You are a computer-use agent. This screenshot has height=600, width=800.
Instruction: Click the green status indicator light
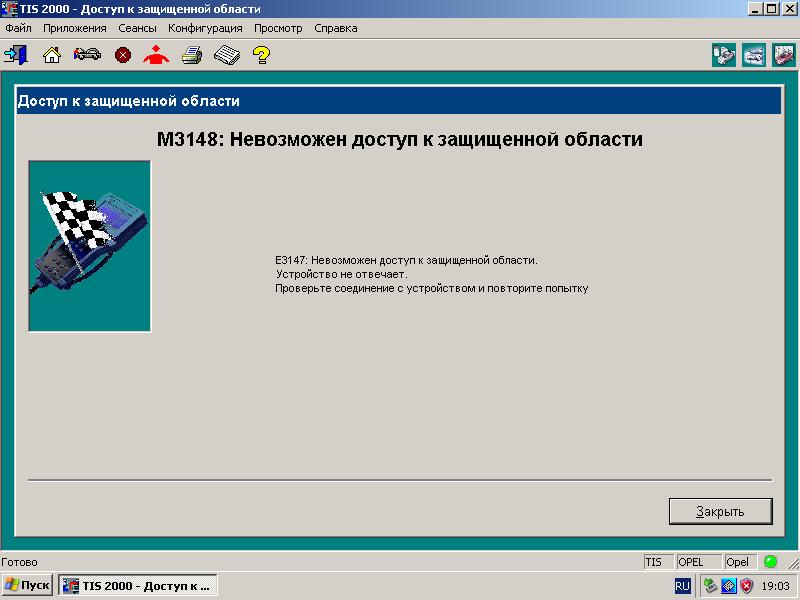coord(770,562)
